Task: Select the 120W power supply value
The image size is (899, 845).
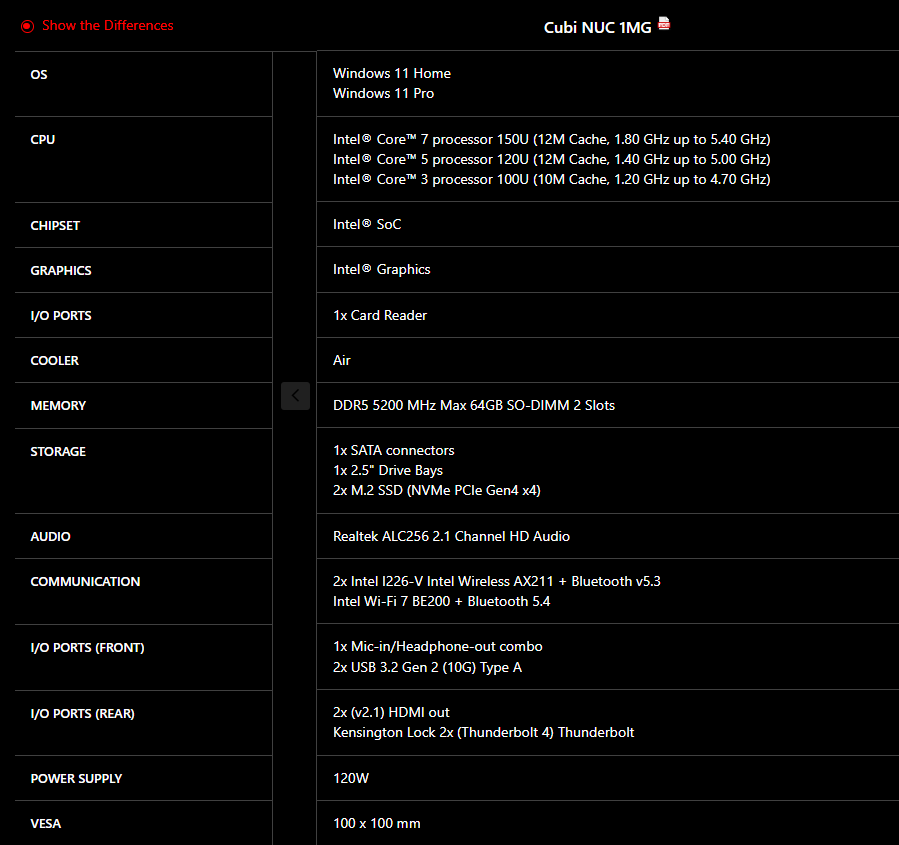Action: (x=351, y=778)
